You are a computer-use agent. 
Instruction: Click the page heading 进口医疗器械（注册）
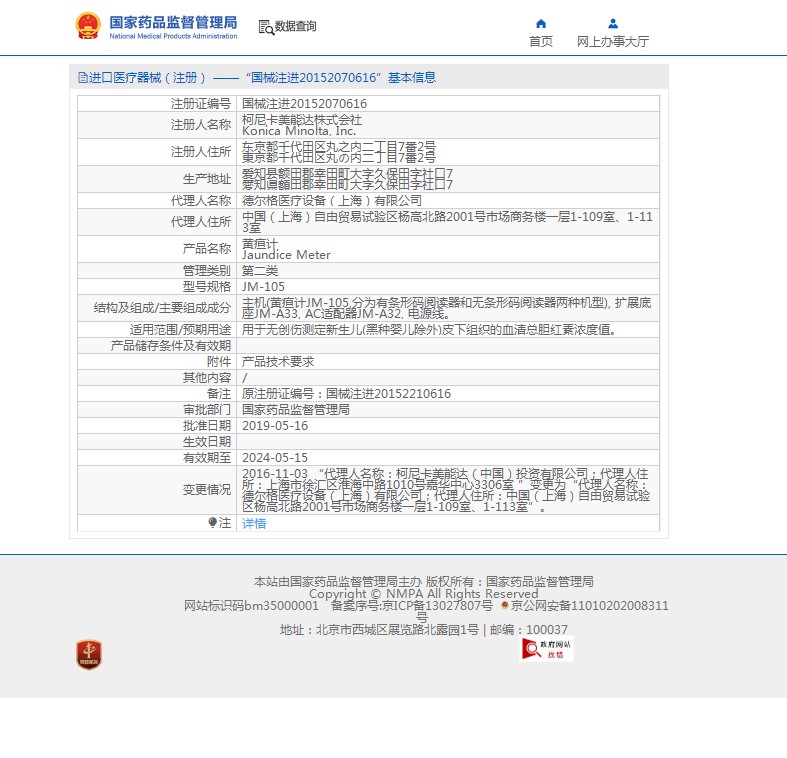pyautogui.click(x=147, y=78)
